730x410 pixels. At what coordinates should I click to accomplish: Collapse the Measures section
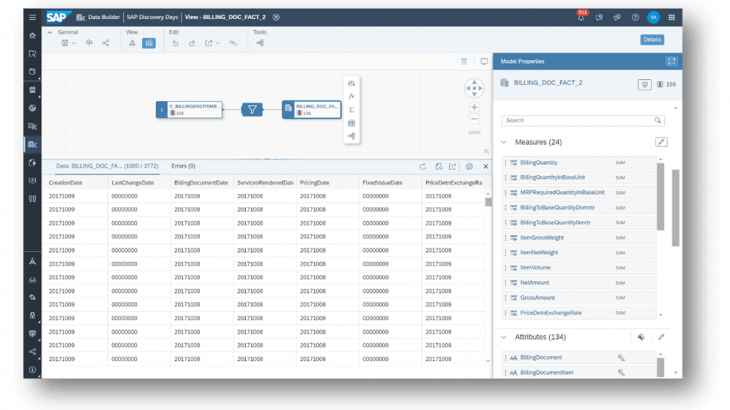[x=505, y=142]
